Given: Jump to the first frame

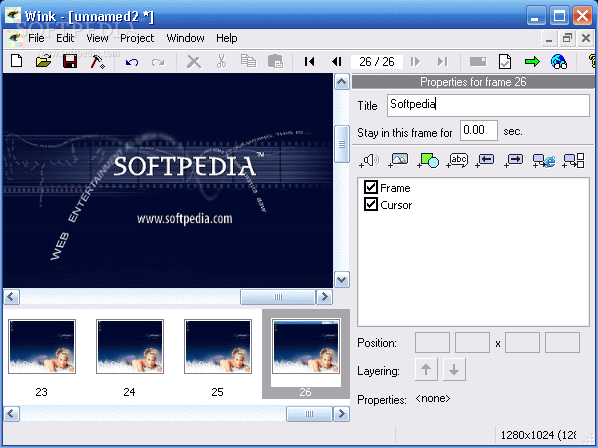Looking at the screenshot, I should coord(309,61).
